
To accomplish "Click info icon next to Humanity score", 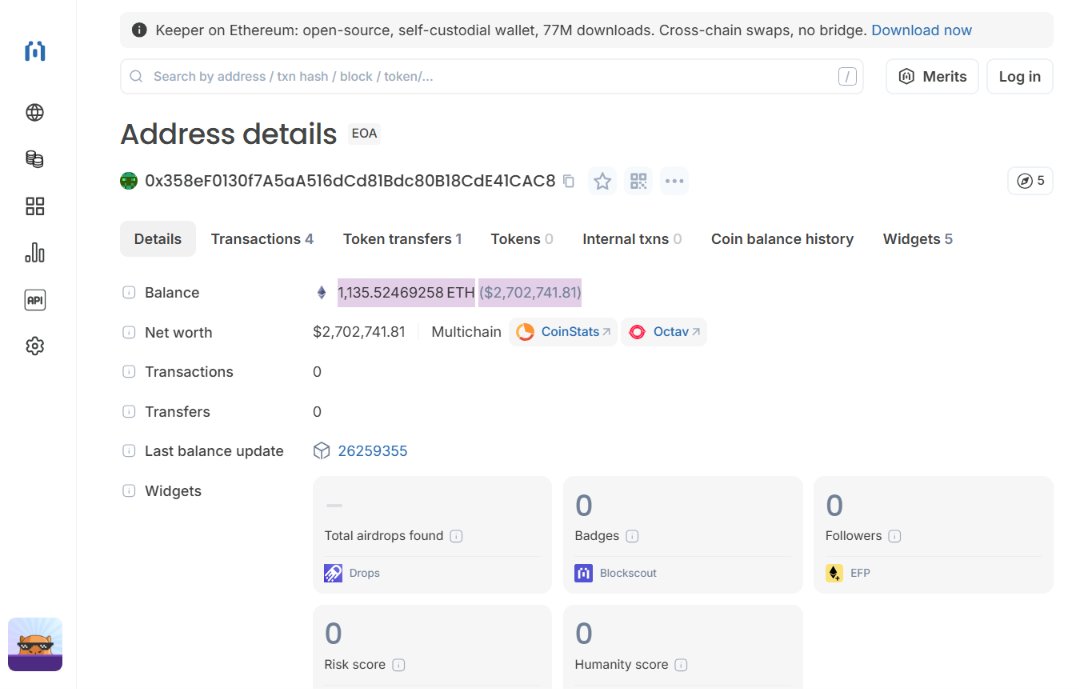I will coord(681,665).
